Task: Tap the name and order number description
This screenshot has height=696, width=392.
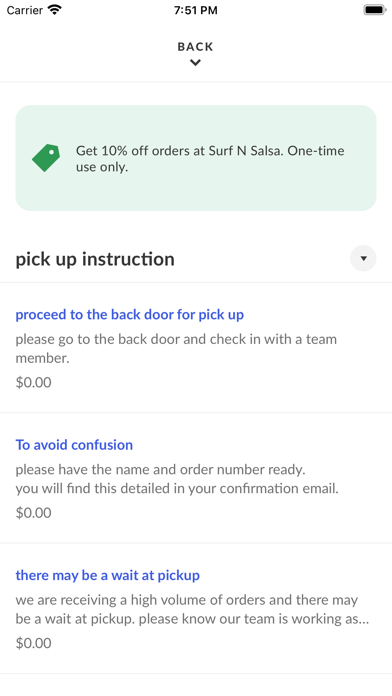Action: [177, 479]
